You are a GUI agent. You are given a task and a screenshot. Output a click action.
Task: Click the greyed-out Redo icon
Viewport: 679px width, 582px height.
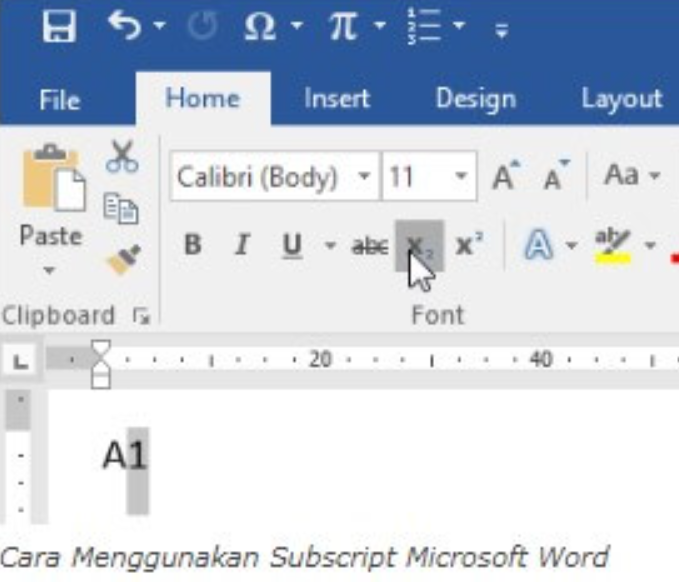tap(202, 25)
